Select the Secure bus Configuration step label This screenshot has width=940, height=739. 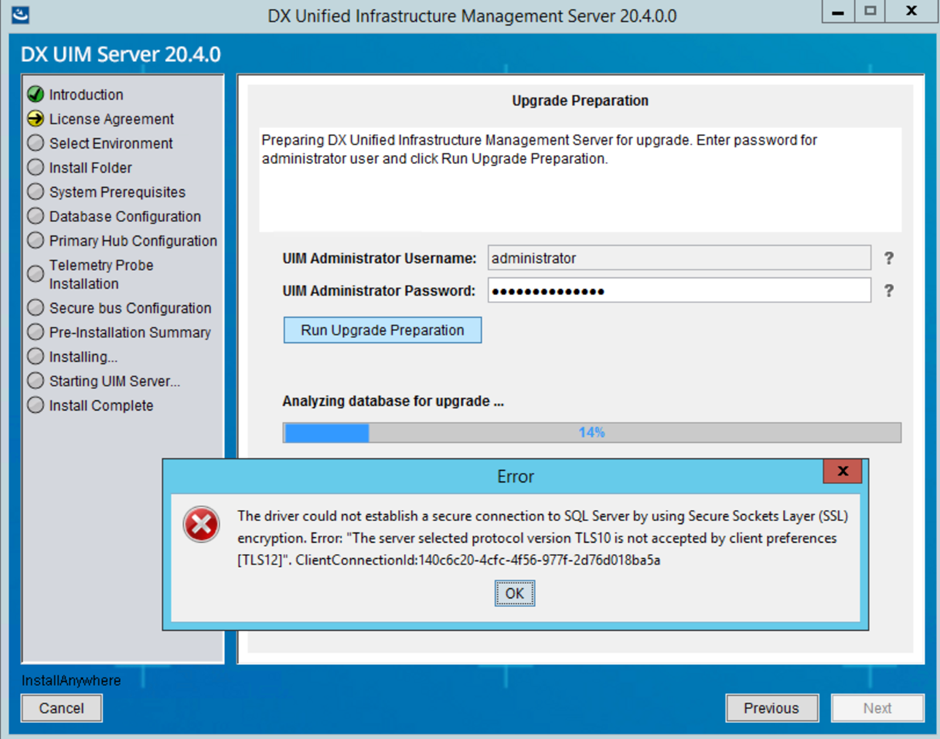[x=130, y=308]
